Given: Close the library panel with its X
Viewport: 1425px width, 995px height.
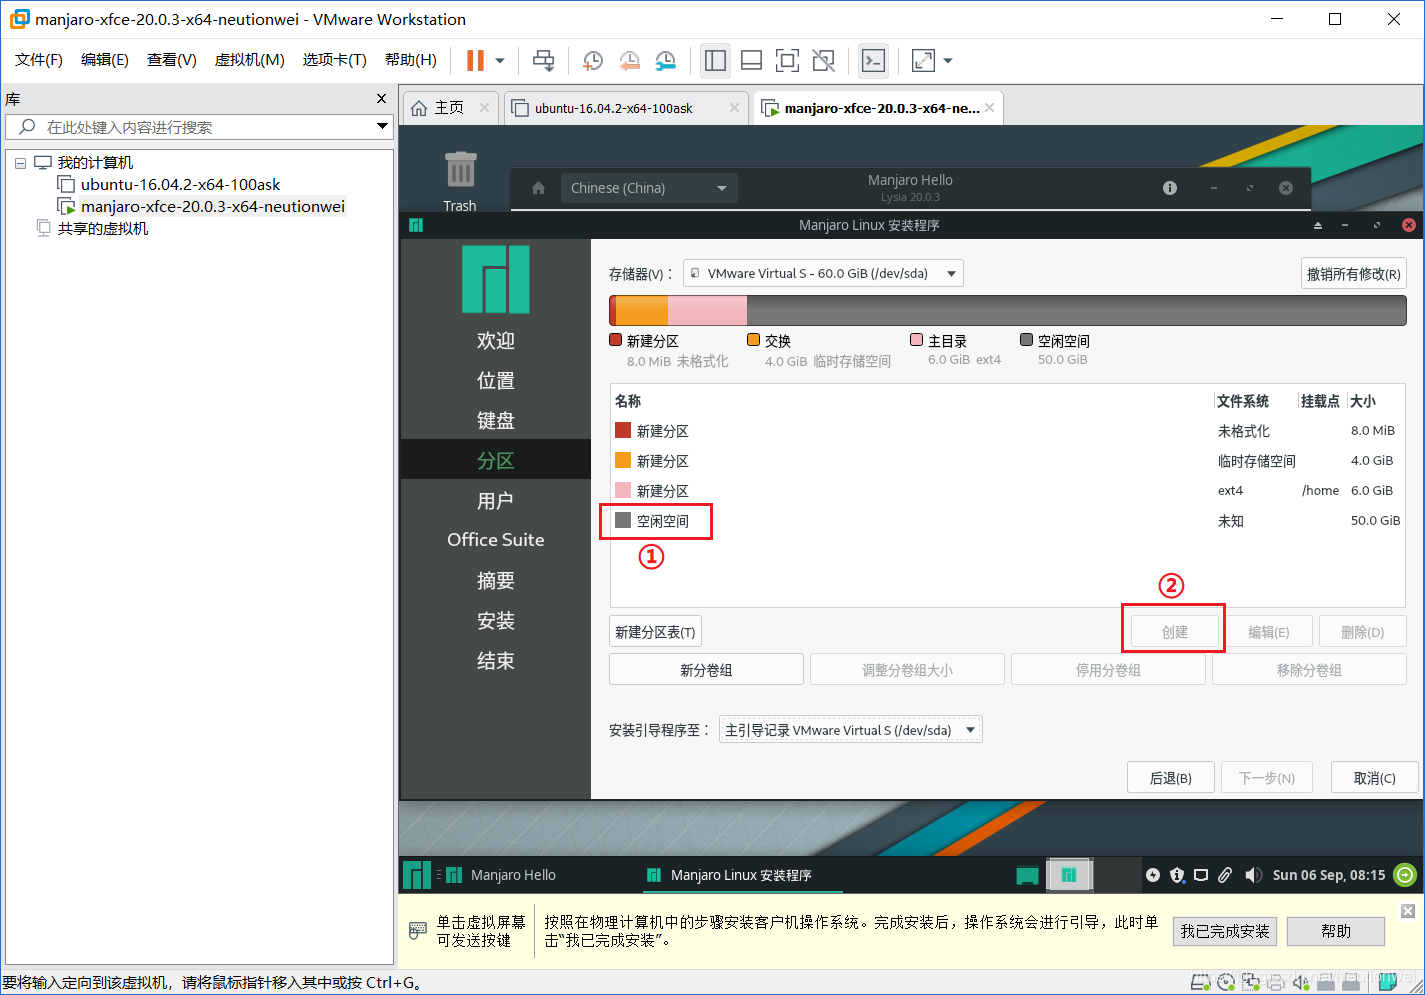Looking at the screenshot, I should tap(381, 98).
